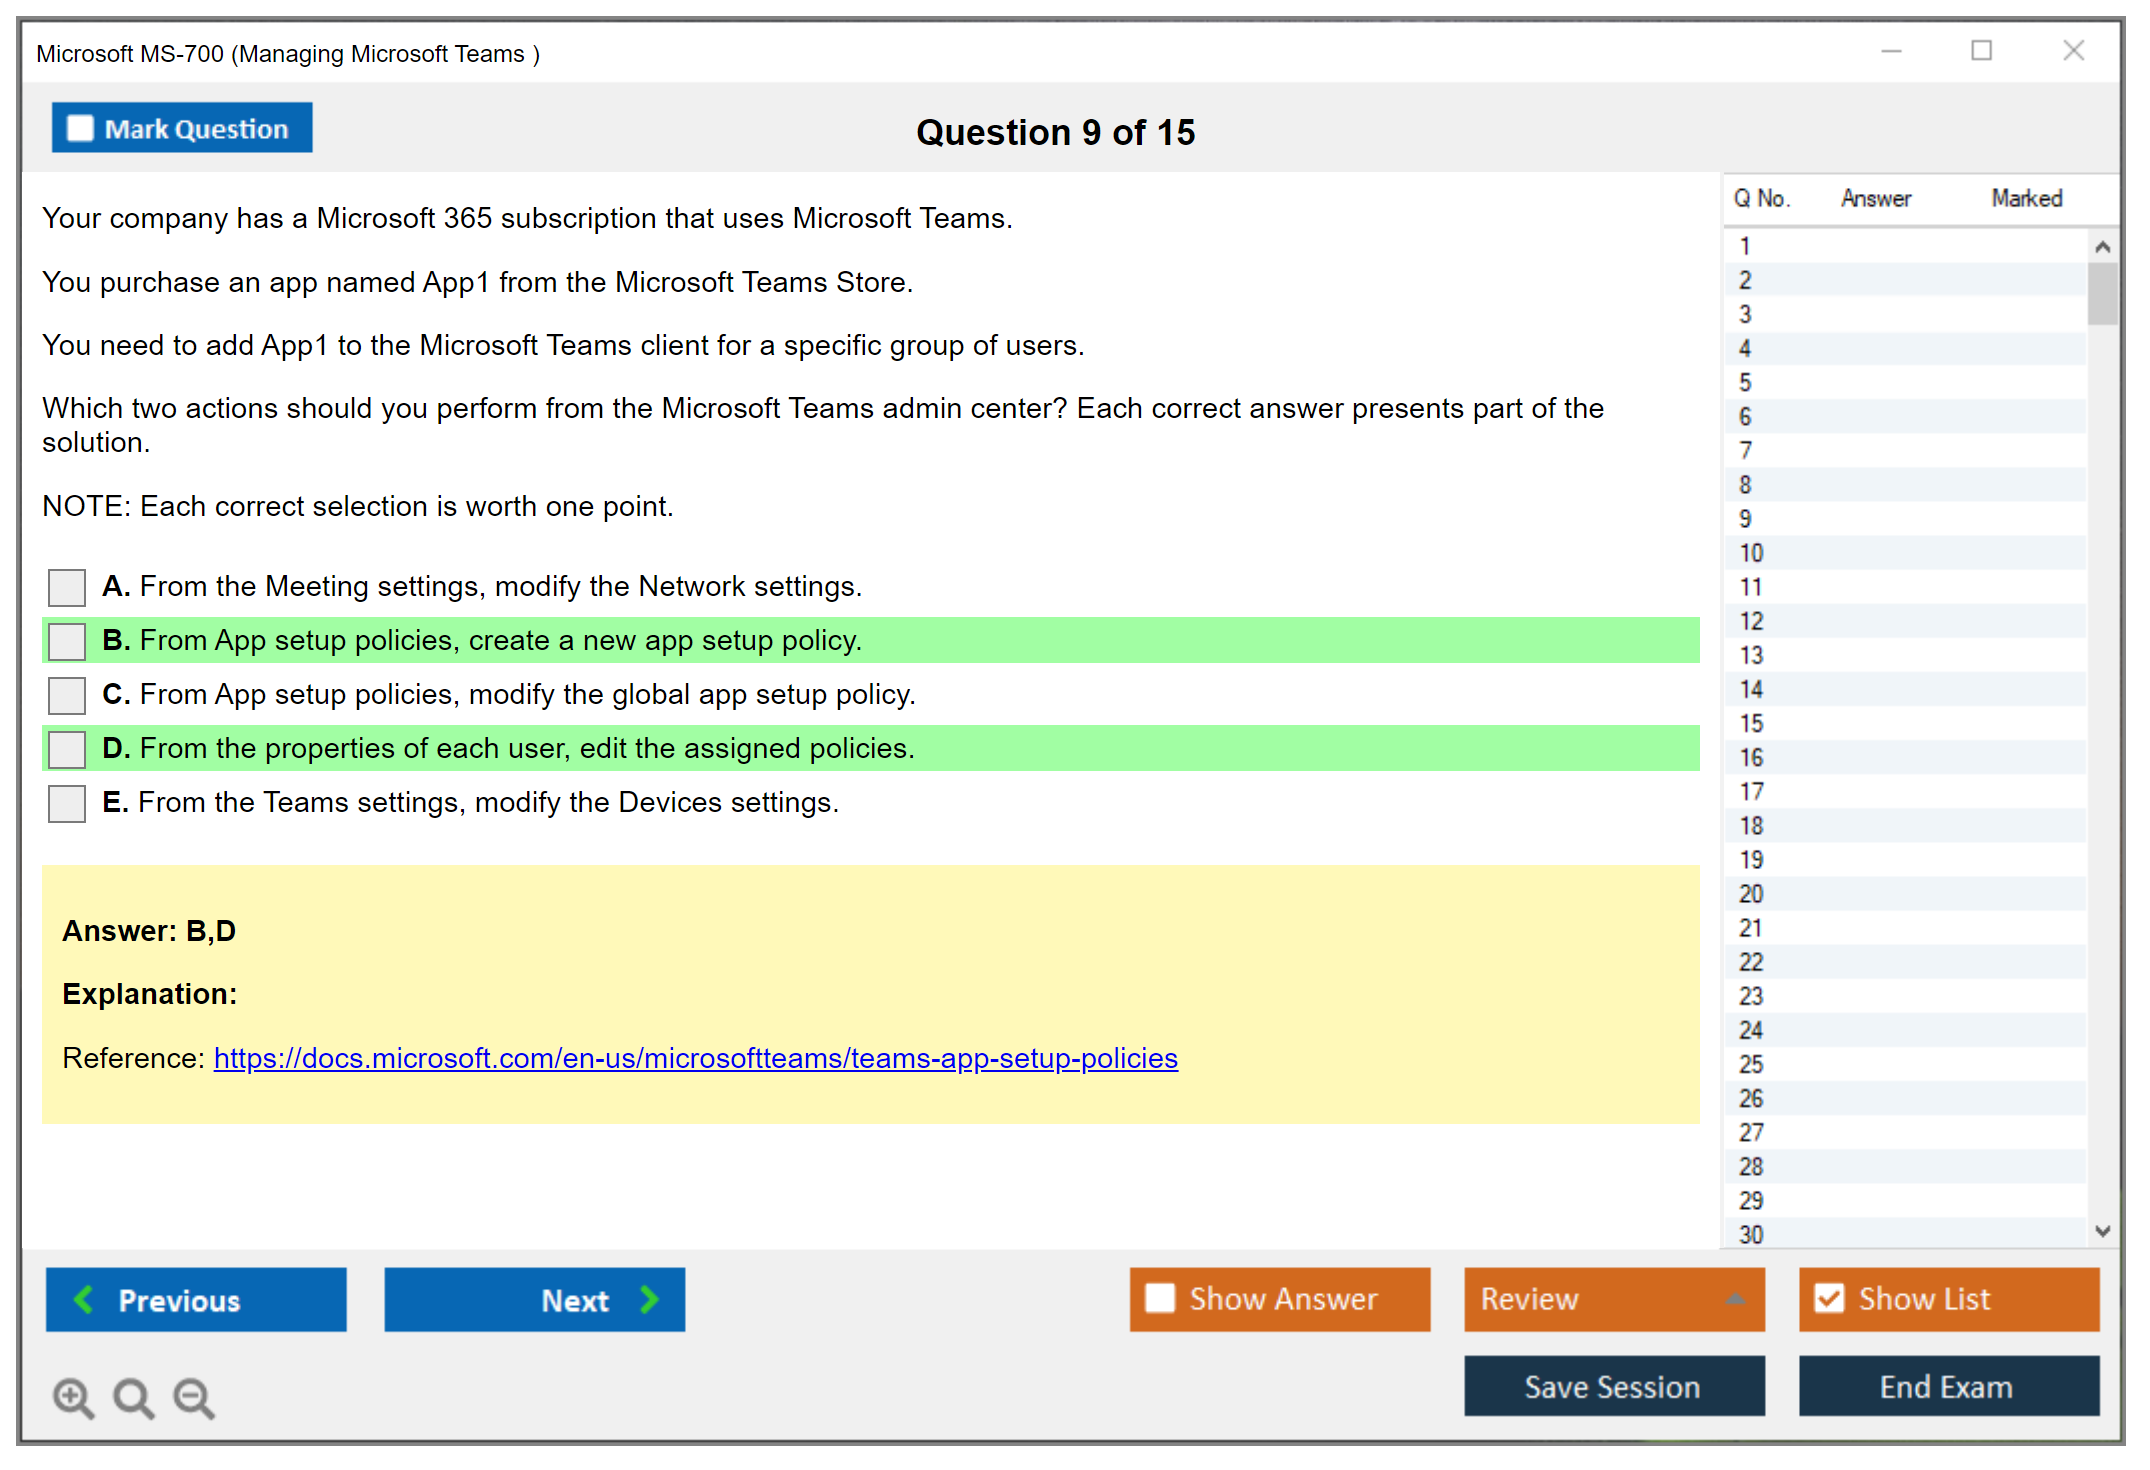
Task: Select option A Meeting settings checkbox
Action: tap(67, 587)
